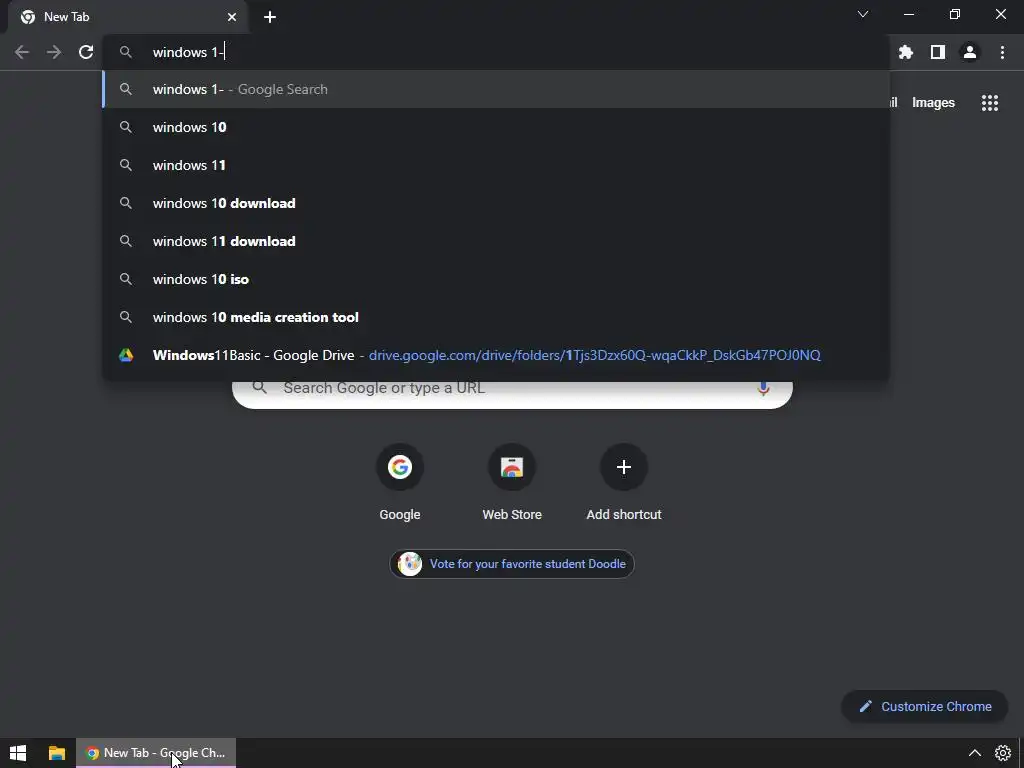
Task: Open a new tab with the plus button
Action: tap(270, 17)
